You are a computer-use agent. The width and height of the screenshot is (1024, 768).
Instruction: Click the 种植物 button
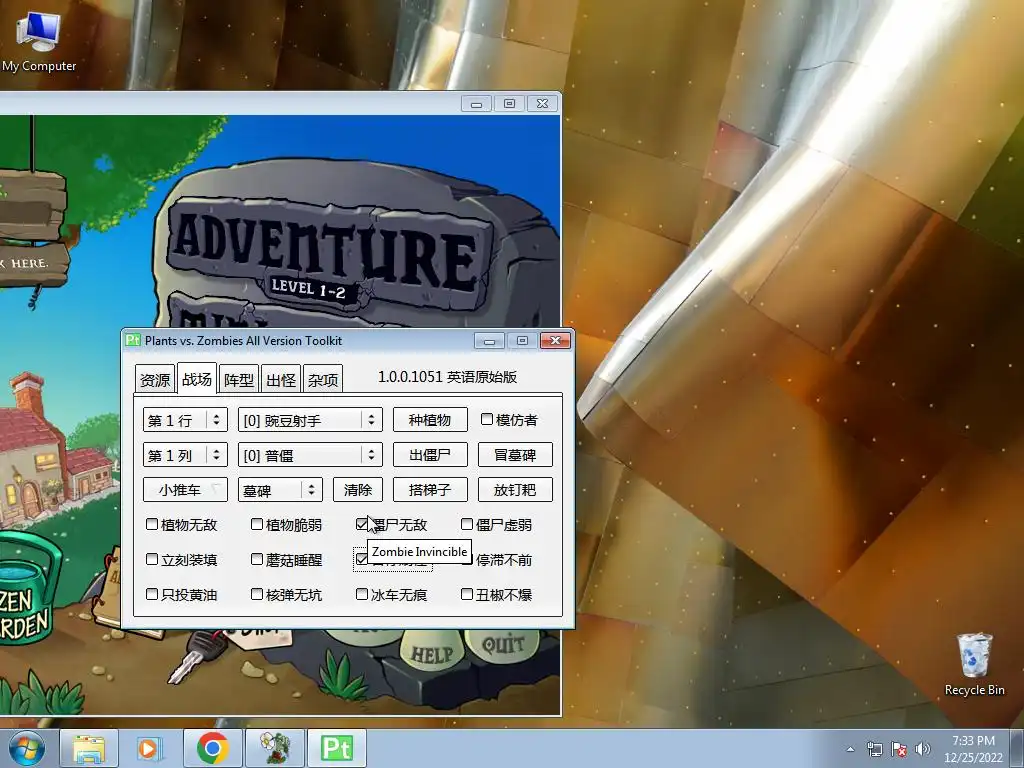pyautogui.click(x=430, y=420)
